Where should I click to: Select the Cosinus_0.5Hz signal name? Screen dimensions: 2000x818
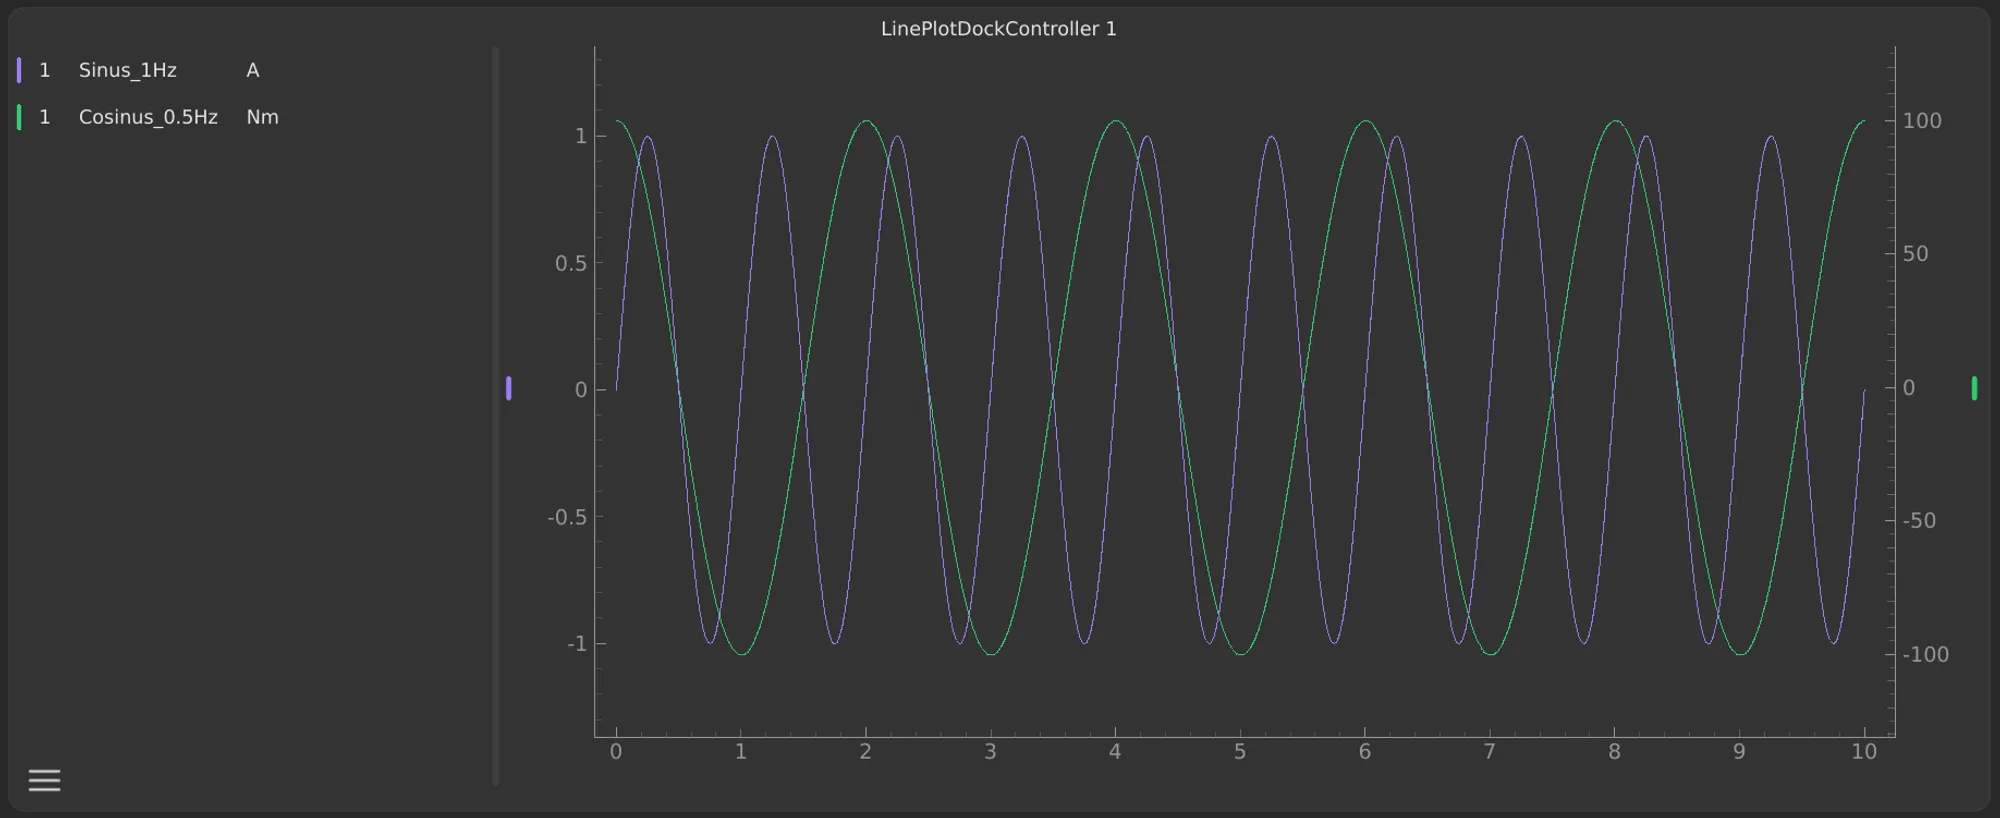[148, 117]
